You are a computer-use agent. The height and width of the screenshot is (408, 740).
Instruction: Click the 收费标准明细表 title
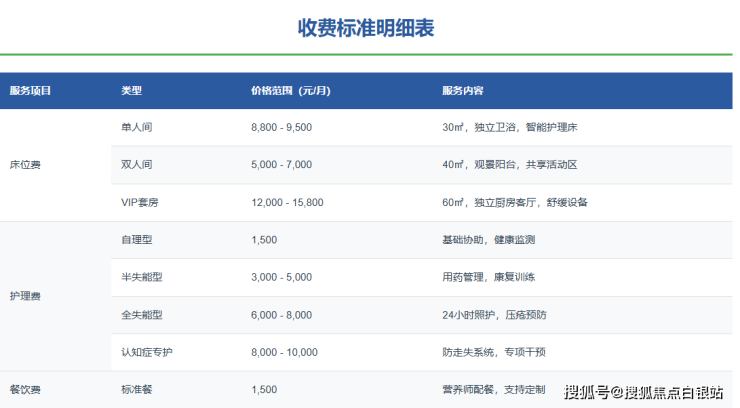[366, 27]
